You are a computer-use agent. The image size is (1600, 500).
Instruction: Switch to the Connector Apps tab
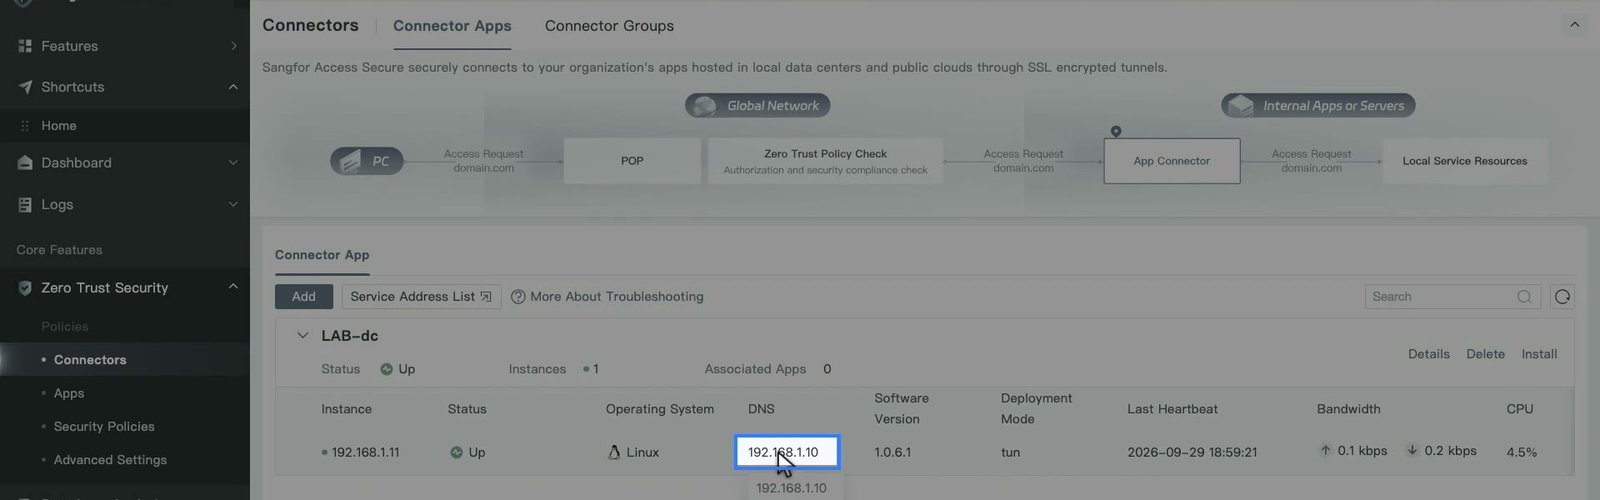tap(452, 26)
